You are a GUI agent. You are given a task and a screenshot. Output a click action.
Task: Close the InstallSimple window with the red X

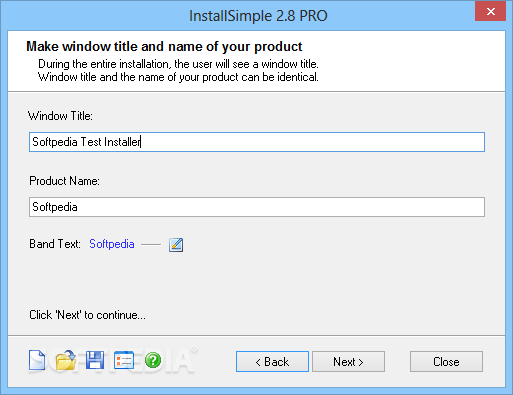(x=491, y=12)
